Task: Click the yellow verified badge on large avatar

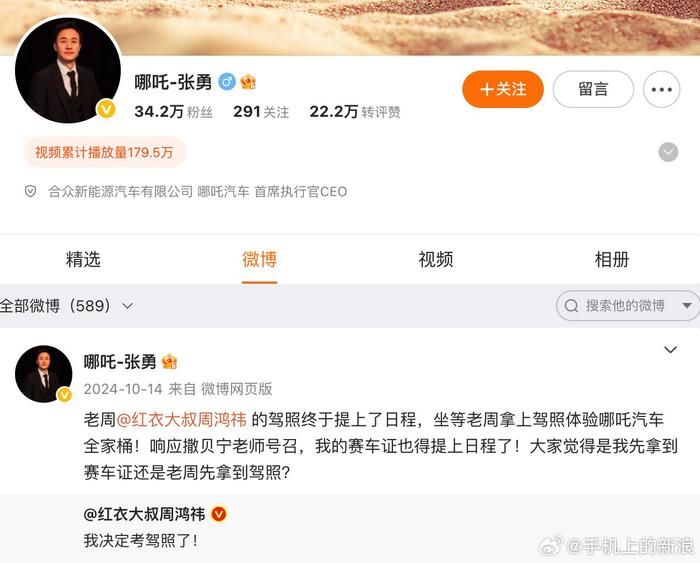Action: point(106,109)
